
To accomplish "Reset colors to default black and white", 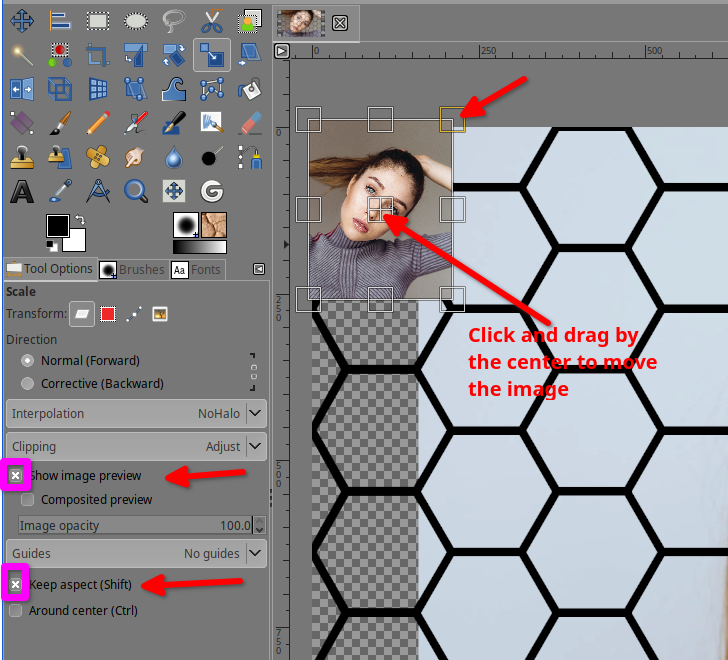I will coord(52,245).
